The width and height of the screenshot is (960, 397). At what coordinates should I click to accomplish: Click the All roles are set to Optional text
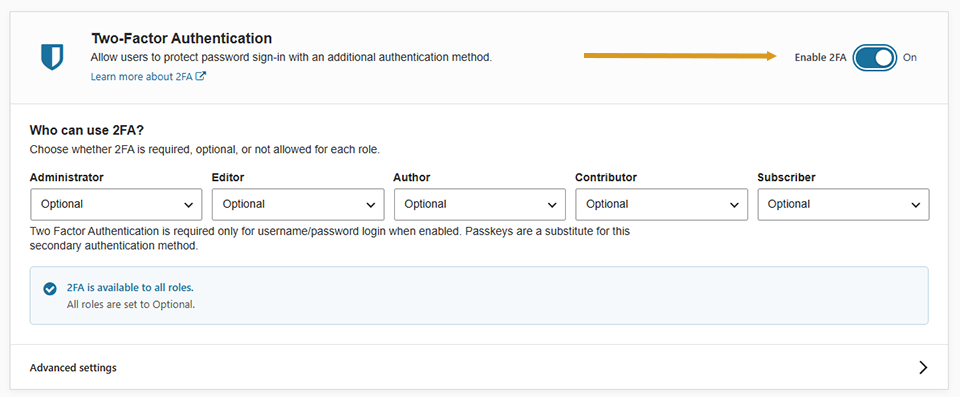130,304
